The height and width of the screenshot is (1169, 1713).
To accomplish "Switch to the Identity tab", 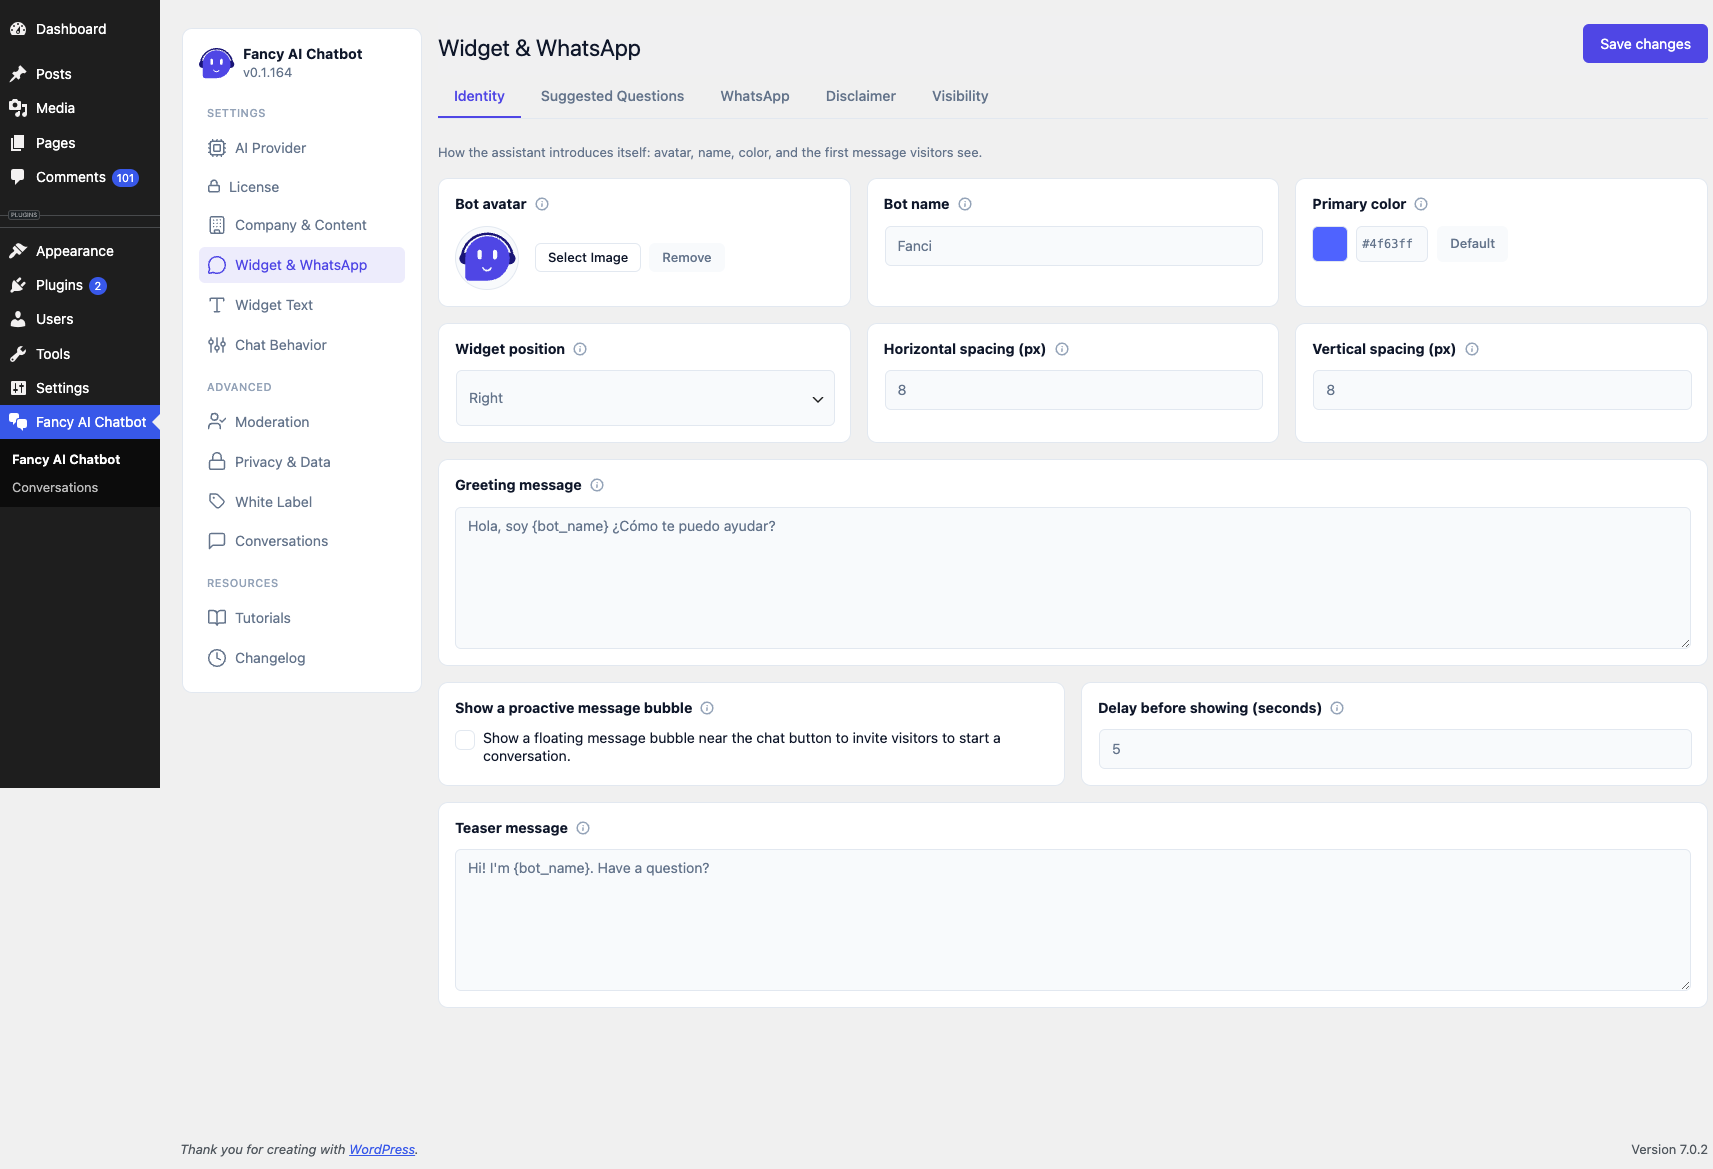I will coord(479,96).
